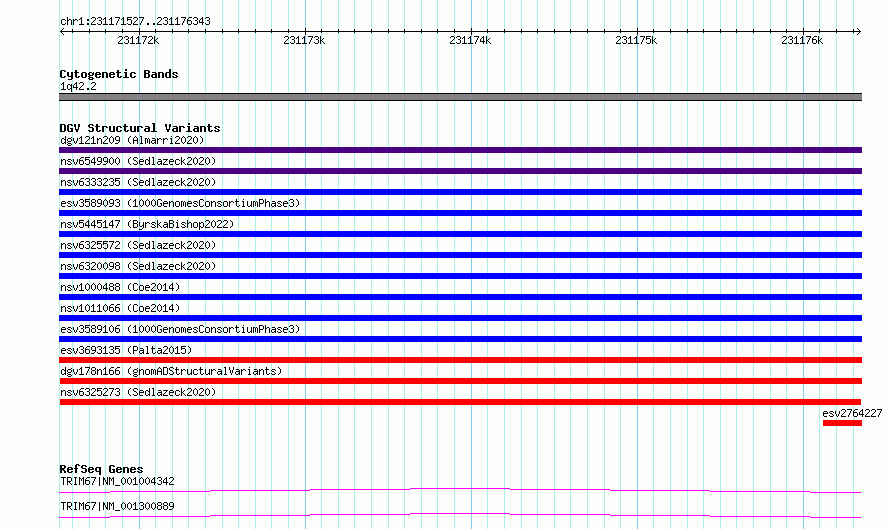Click the 1q42.2 band label

(78, 86)
